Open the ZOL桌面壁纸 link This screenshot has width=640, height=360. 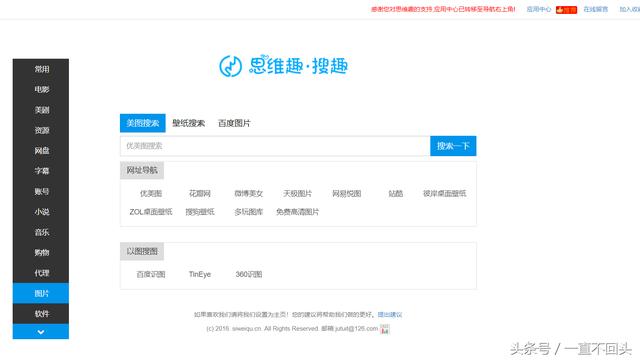coord(151,212)
